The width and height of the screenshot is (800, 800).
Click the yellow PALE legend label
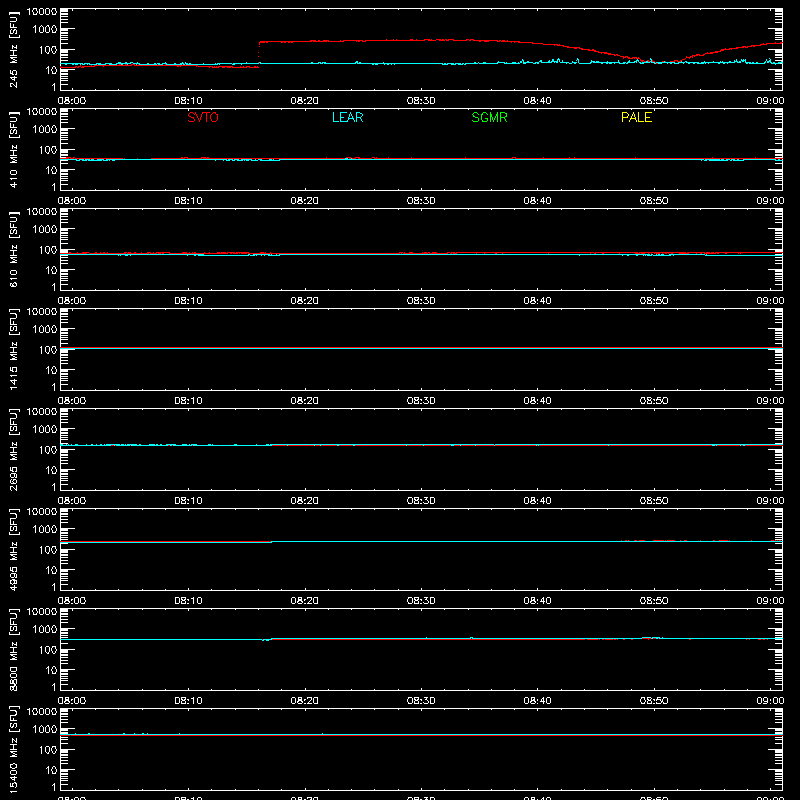coord(636,117)
